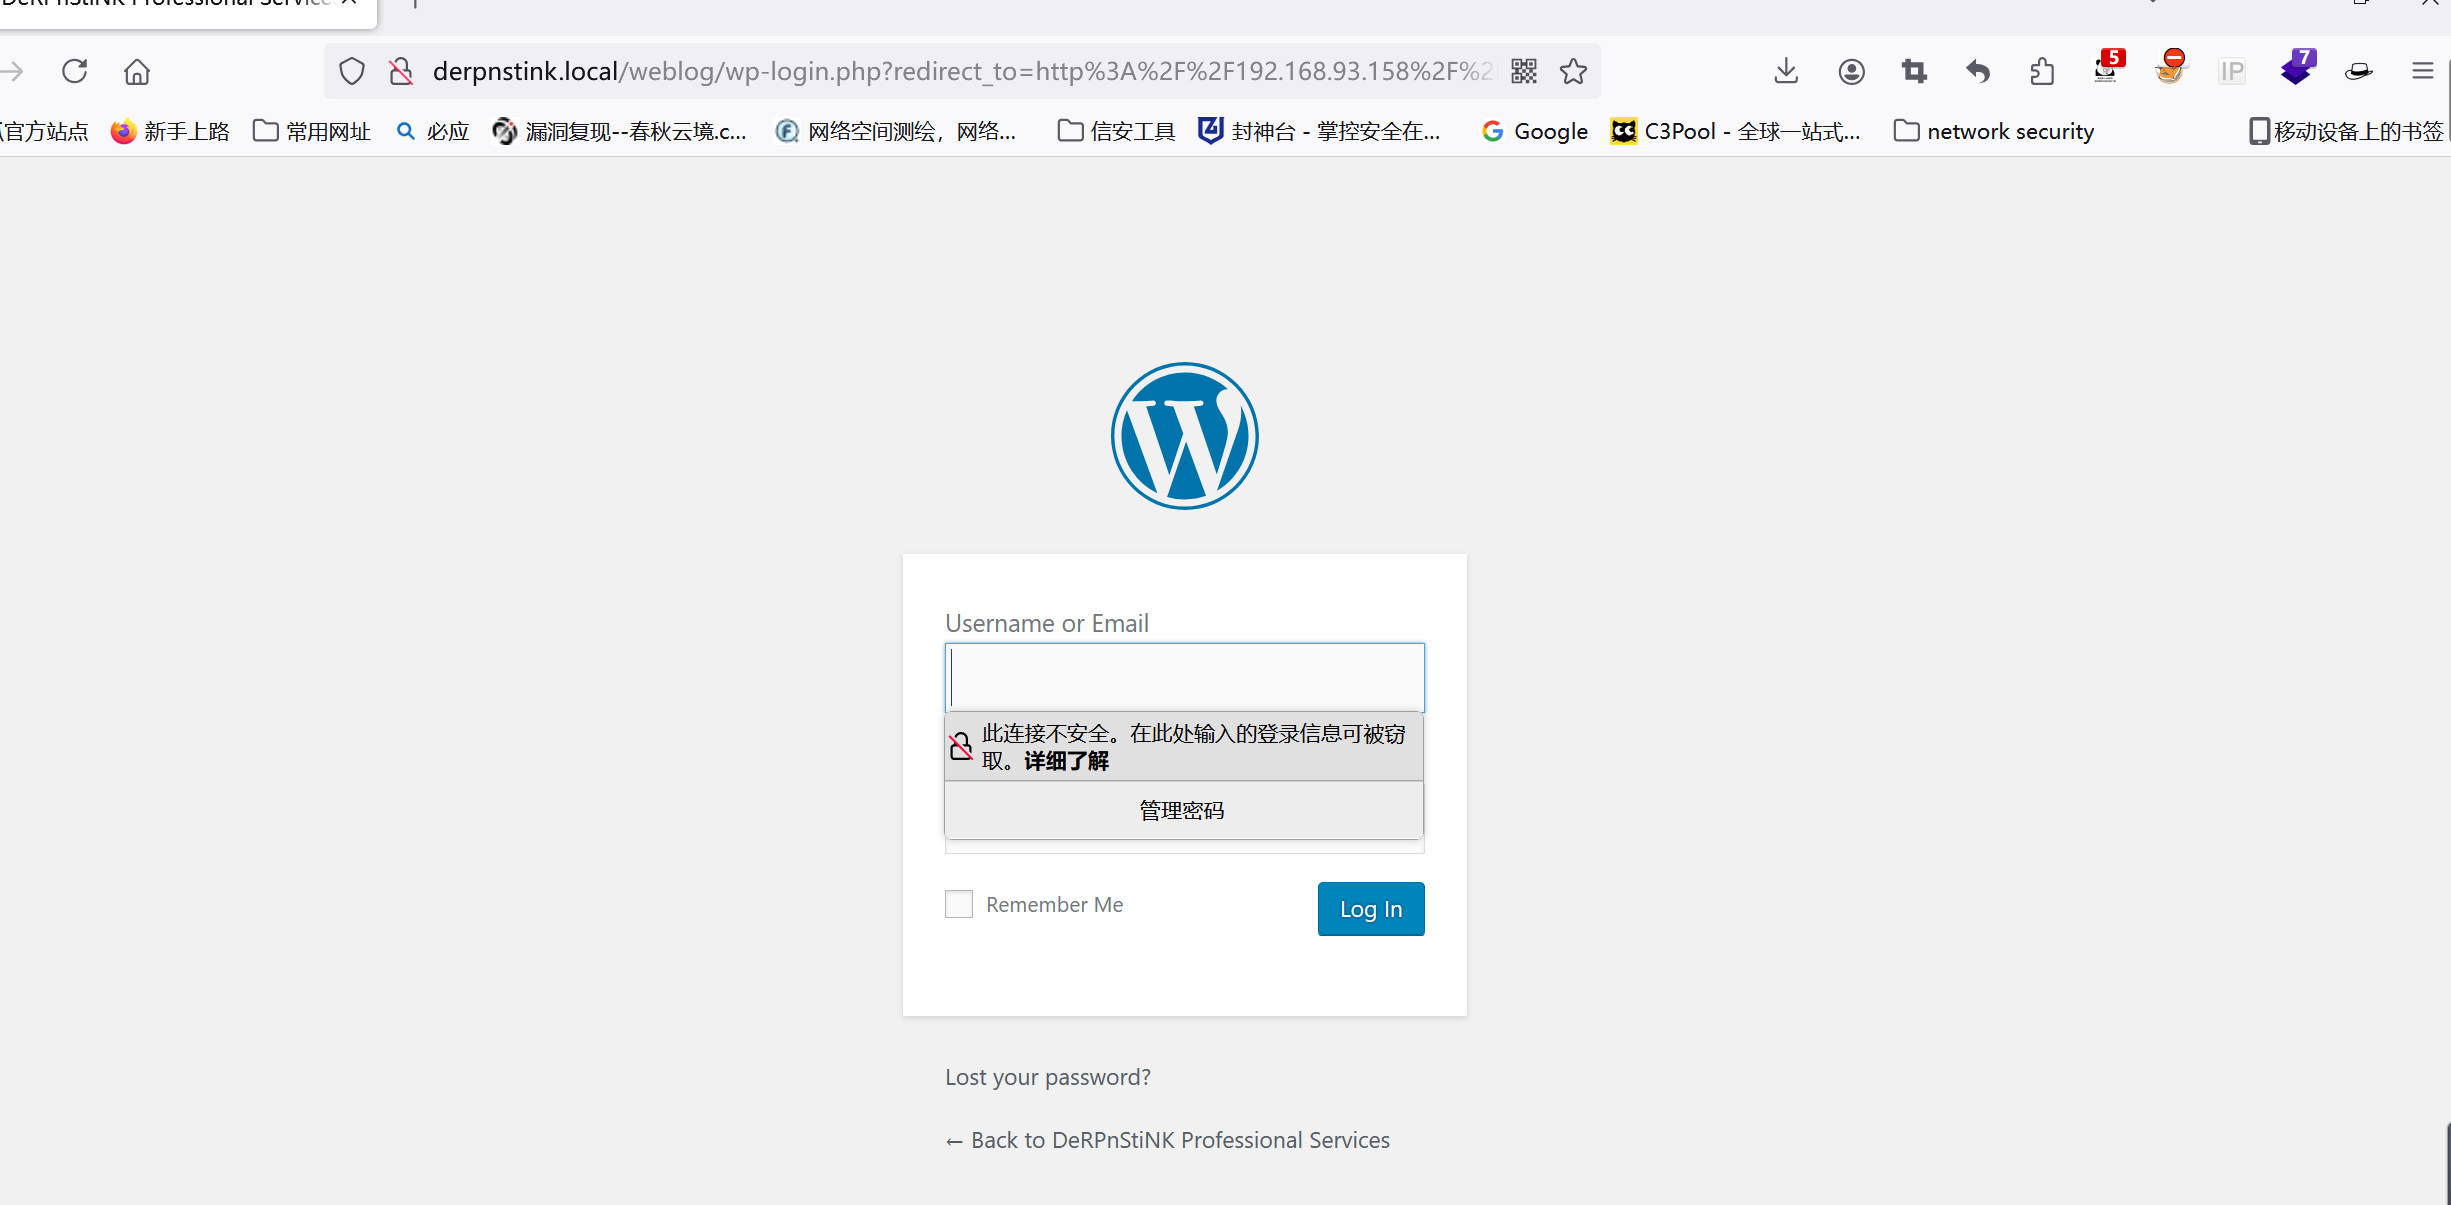The height and width of the screenshot is (1205, 2451).
Task: Go to browser home page
Action: (x=137, y=71)
